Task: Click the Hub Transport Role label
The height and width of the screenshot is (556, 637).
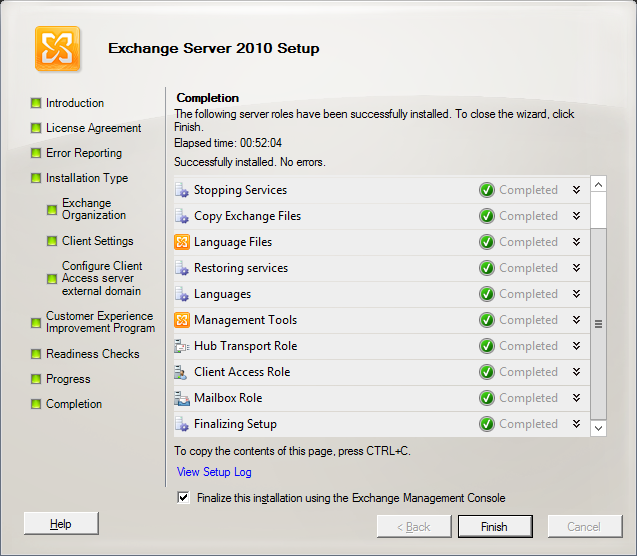Action: (x=245, y=346)
